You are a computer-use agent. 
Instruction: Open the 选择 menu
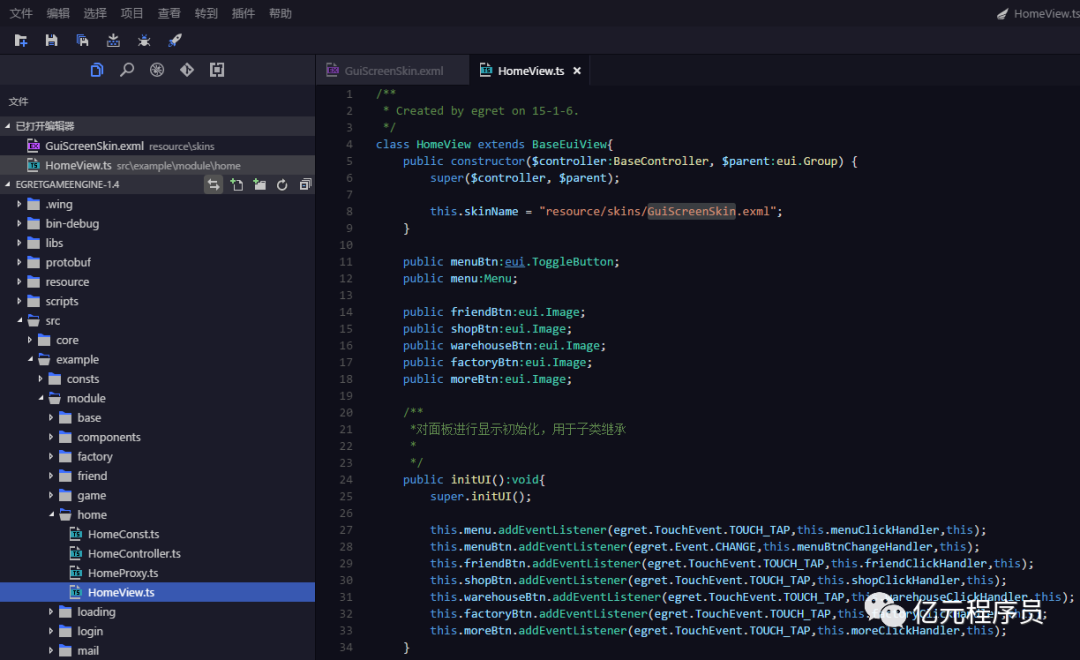(95, 13)
